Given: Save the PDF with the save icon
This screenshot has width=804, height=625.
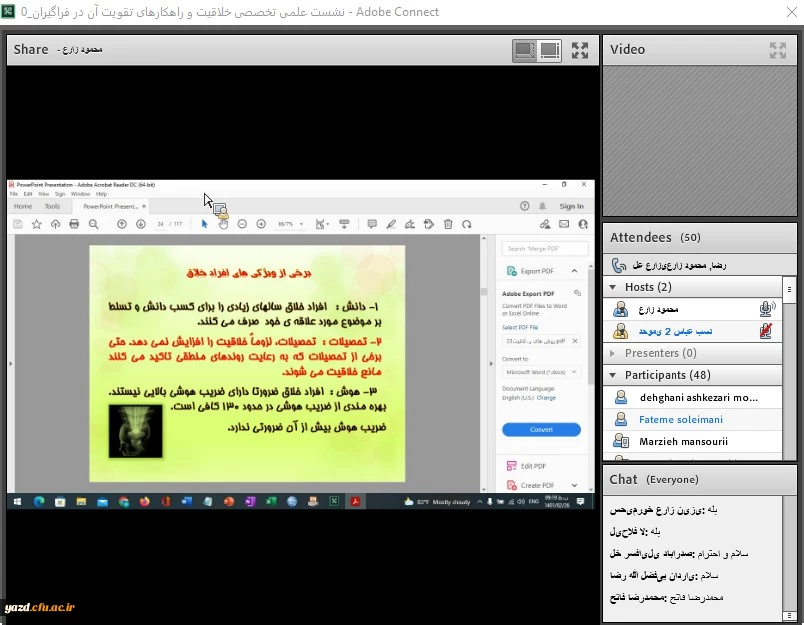Looking at the screenshot, I should pos(16,224).
